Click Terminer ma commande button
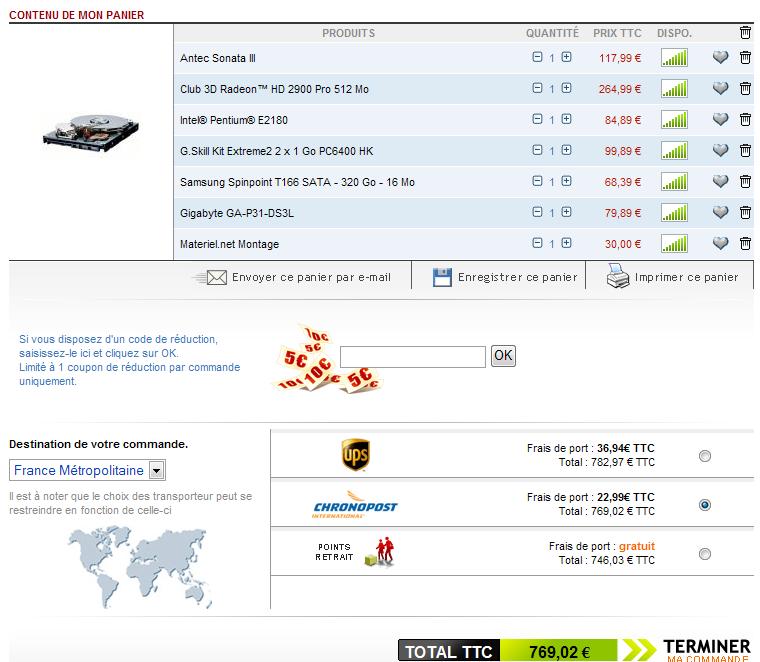The height and width of the screenshot is (662, 760). [x=707, y=650]
